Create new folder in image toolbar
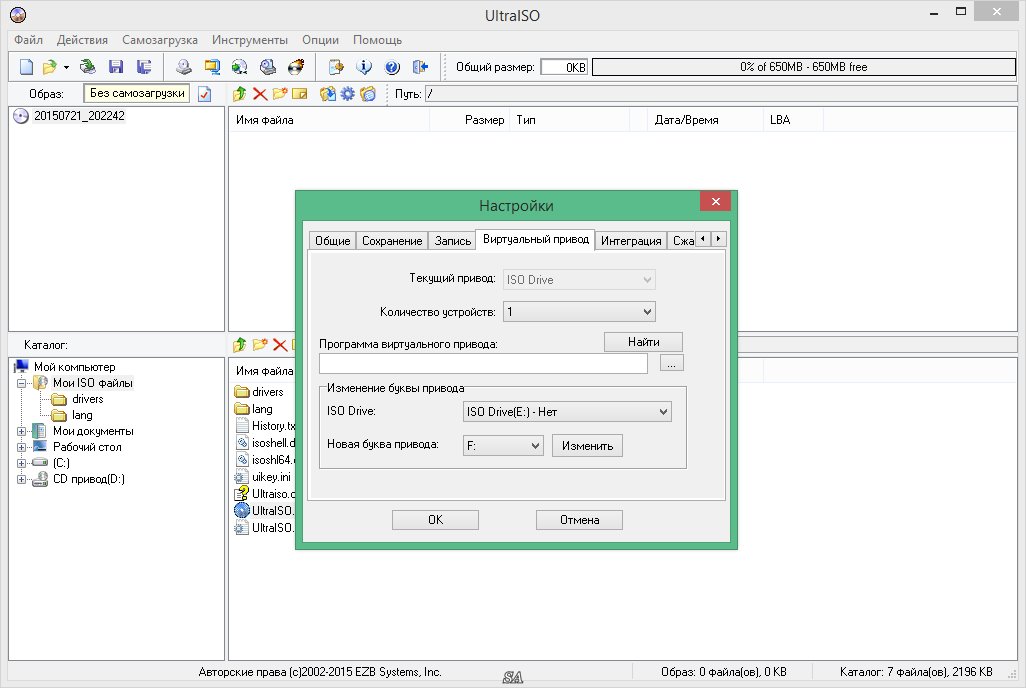The width and height of the screenshot is (1026, 688). tap(280, 94)
